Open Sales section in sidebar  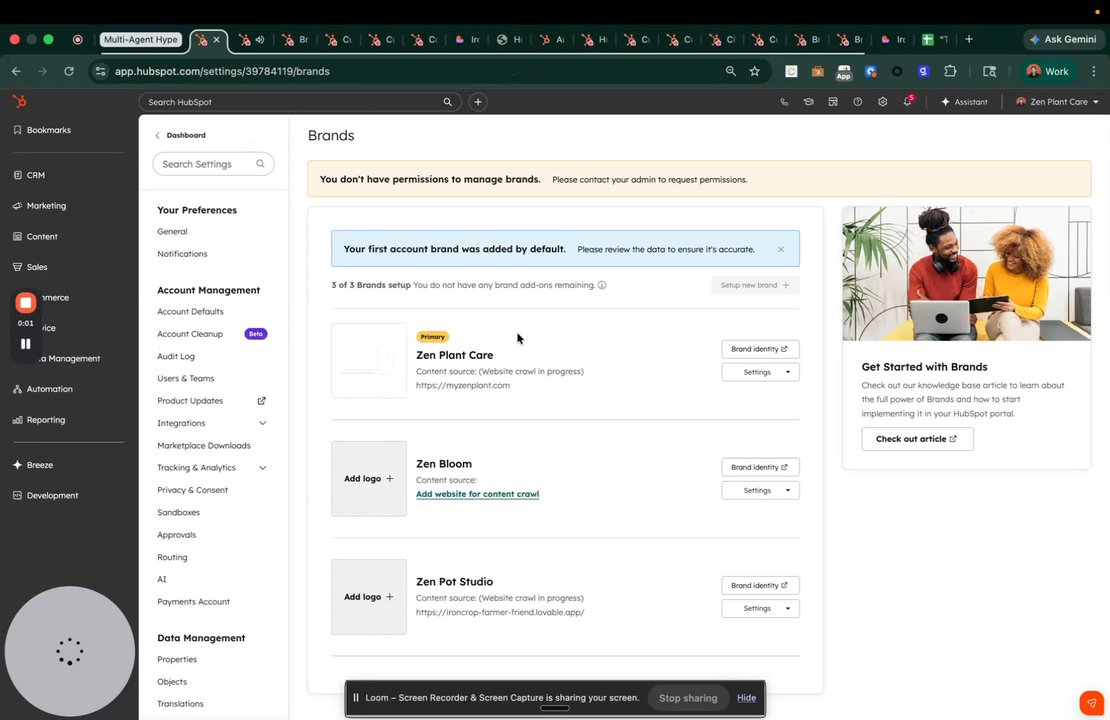[x=30, y=267]
